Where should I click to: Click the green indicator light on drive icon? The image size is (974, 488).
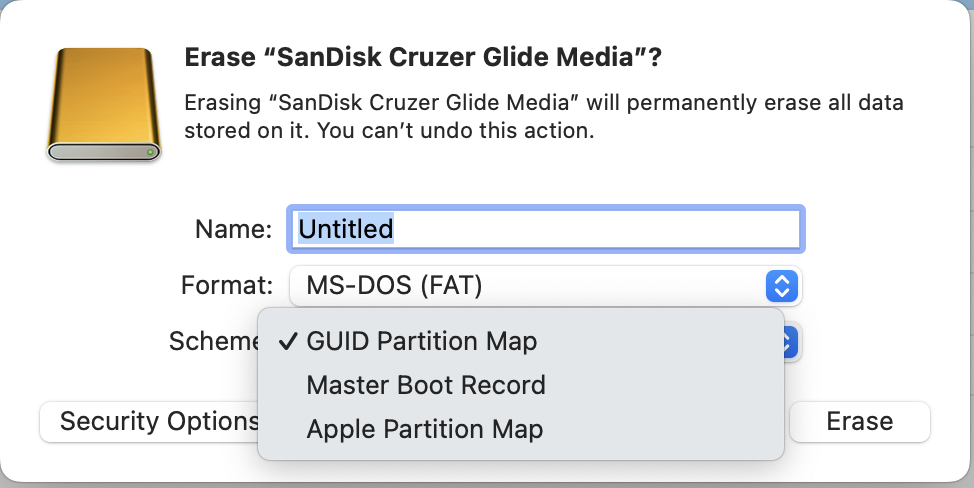pyautogui.click(x=150, y=152)
